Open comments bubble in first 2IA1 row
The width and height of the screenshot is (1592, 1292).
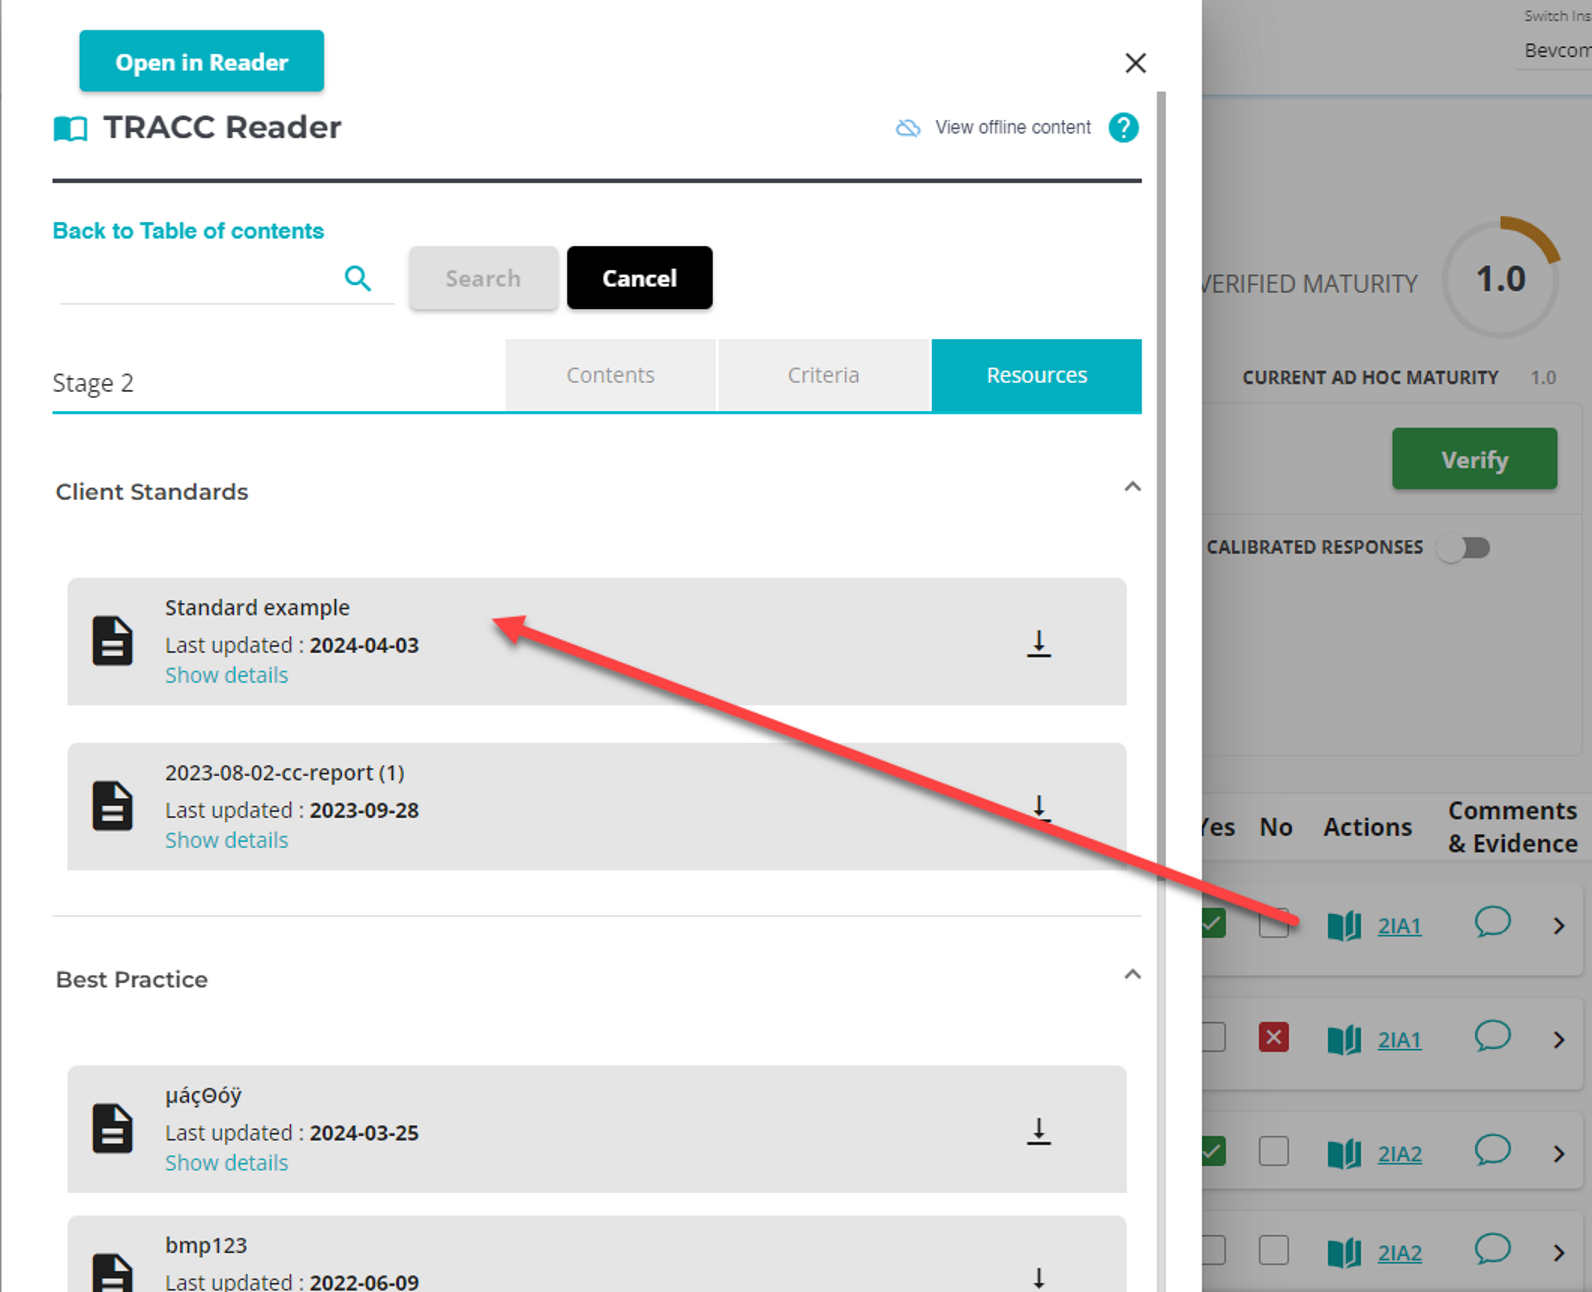[1493, 922]
